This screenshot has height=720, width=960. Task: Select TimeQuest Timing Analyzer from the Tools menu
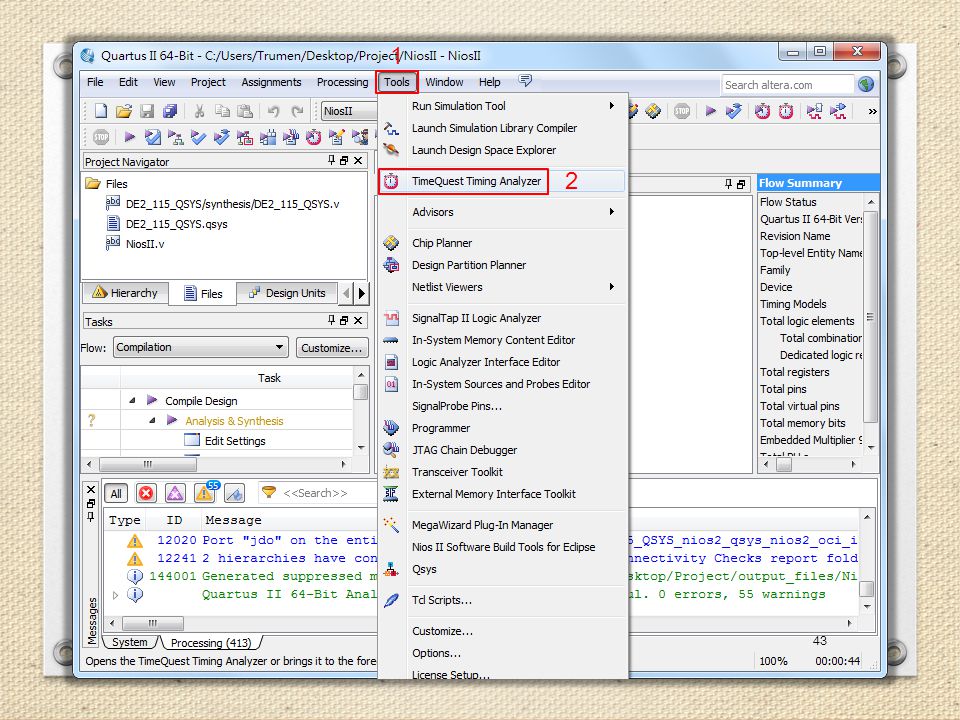(503, 181)
